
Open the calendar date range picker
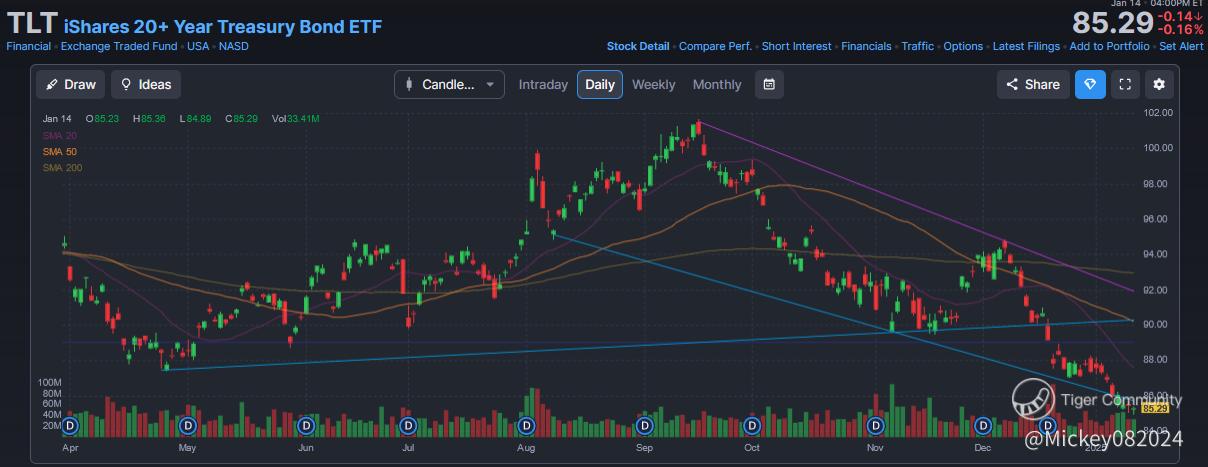768,85
